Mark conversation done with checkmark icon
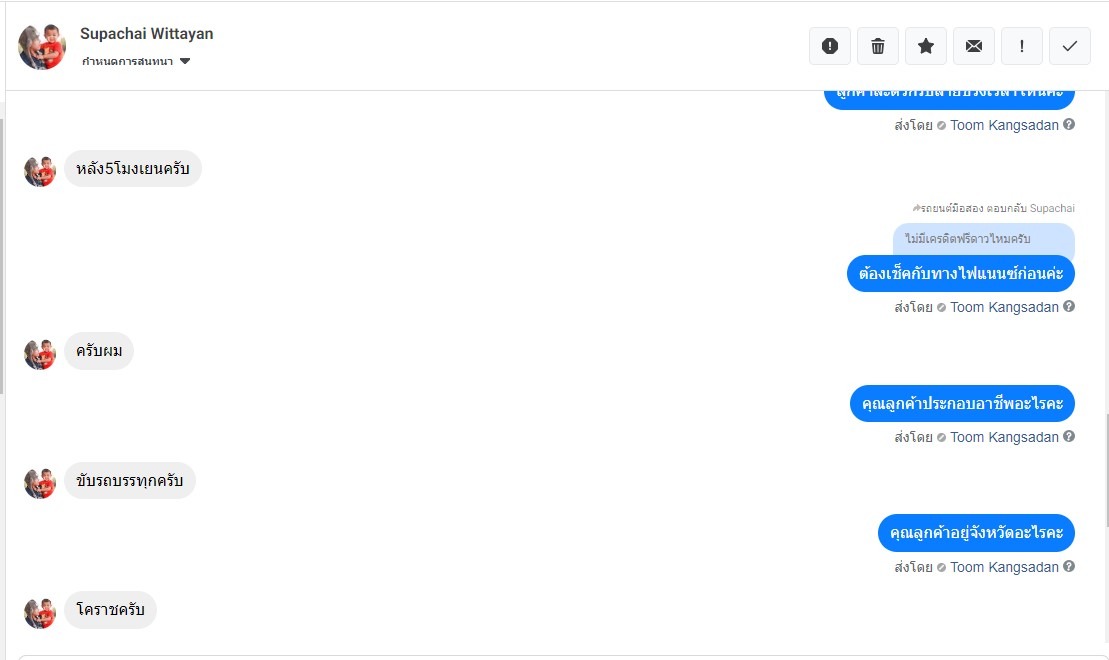The width and height of the screenshot is (1109, 660). click(x=1070, y=46)
